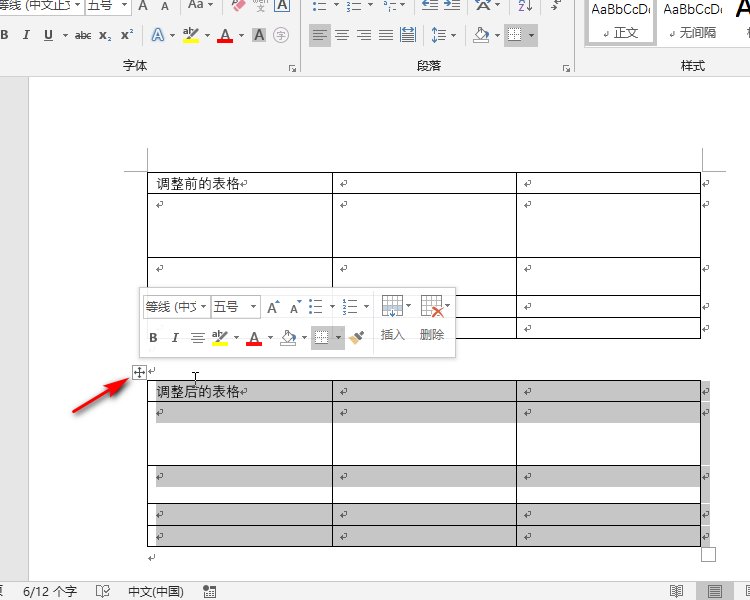Select the 无间隔 style
The image size is (750, 600).
pyautogui.click(x=692, y=22)
